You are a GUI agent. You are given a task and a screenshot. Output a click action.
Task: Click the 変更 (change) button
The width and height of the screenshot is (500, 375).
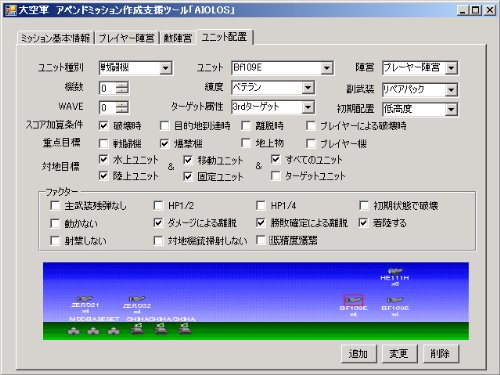pos(399,354)
